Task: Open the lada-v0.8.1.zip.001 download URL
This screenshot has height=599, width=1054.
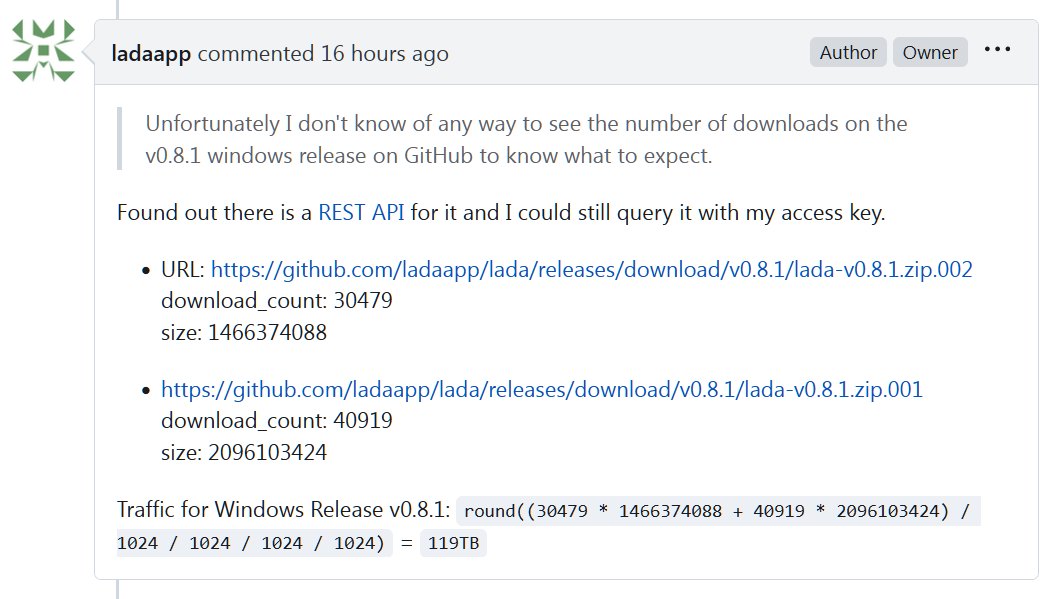Action: [x=542, y=390]
